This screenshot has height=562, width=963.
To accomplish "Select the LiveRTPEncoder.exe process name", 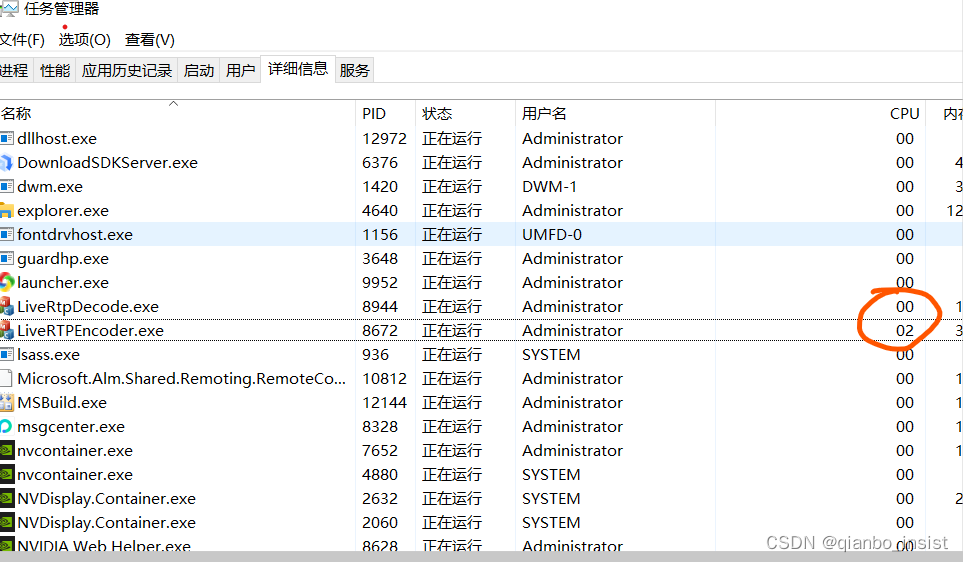I will (90, 330).
